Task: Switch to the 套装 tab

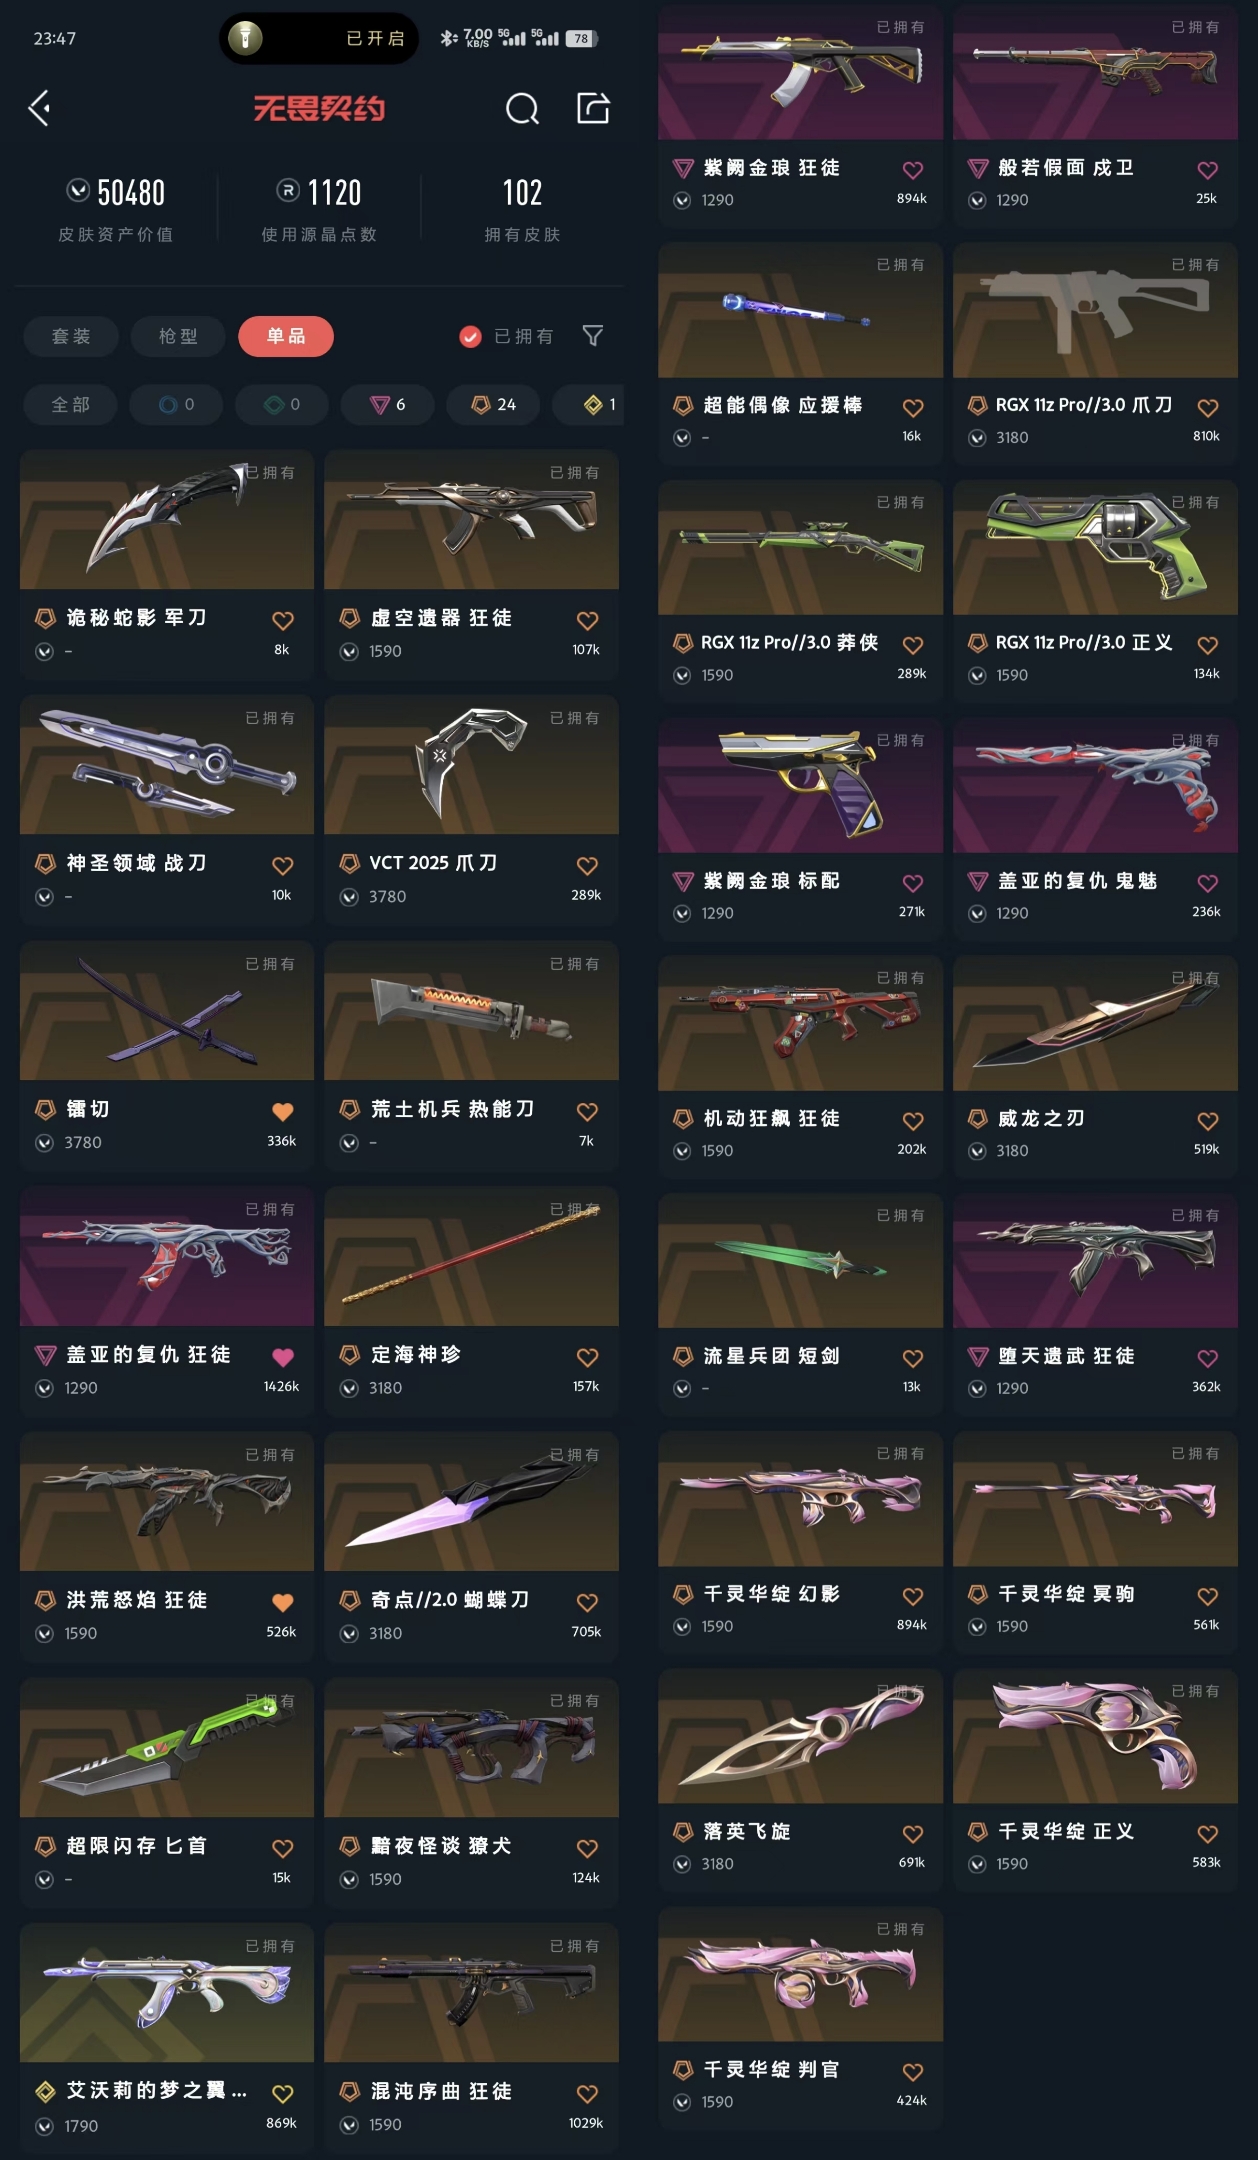Action: click(x=71, y=336)
